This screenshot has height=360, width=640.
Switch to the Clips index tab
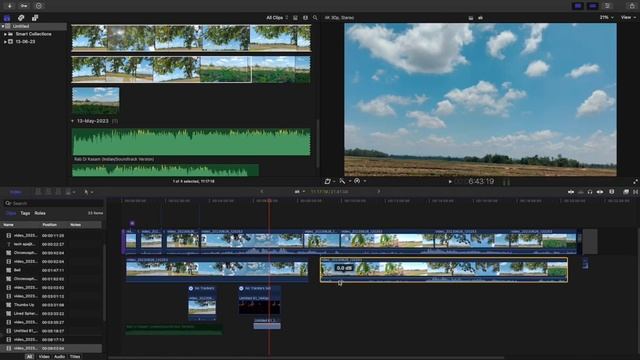[11, 213]
